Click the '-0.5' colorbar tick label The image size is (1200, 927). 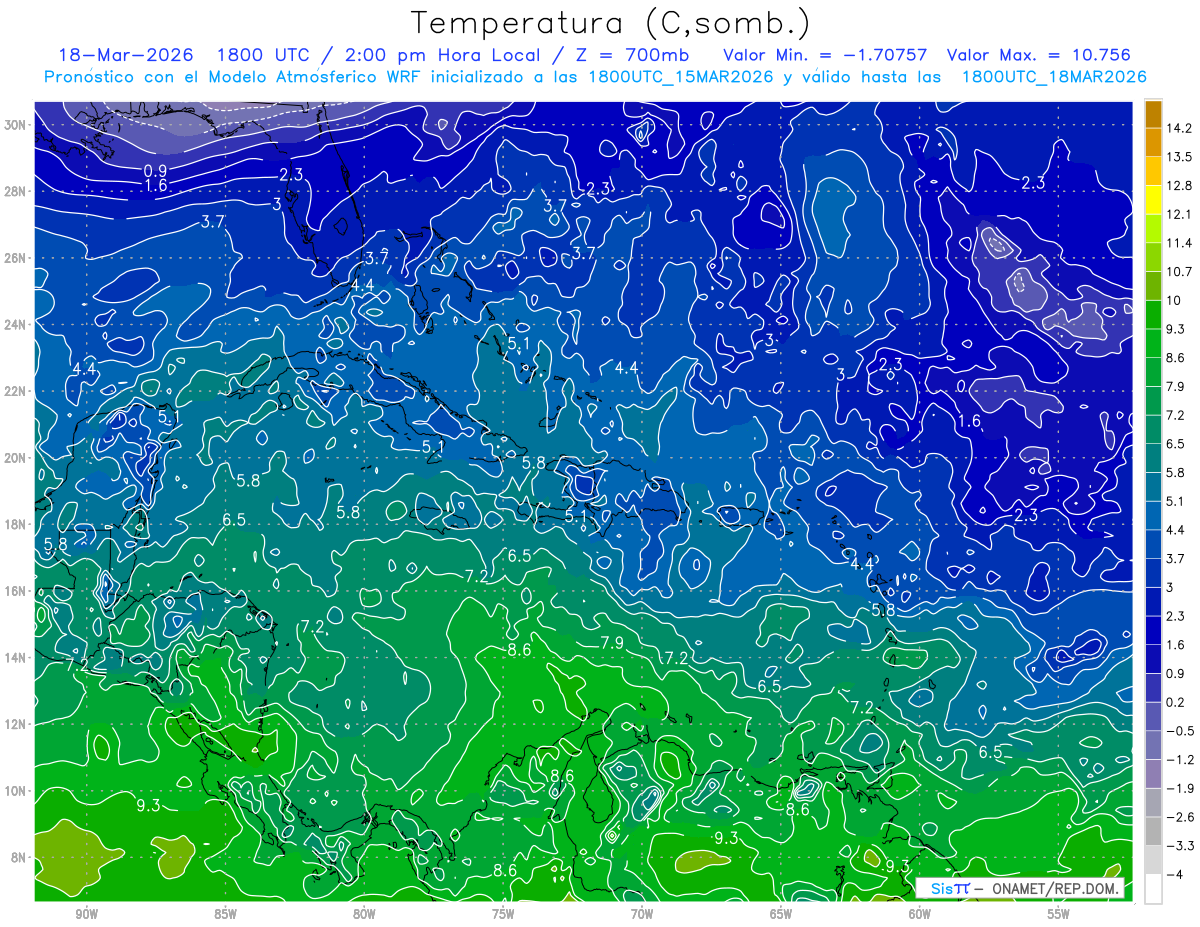point(1179,731)
